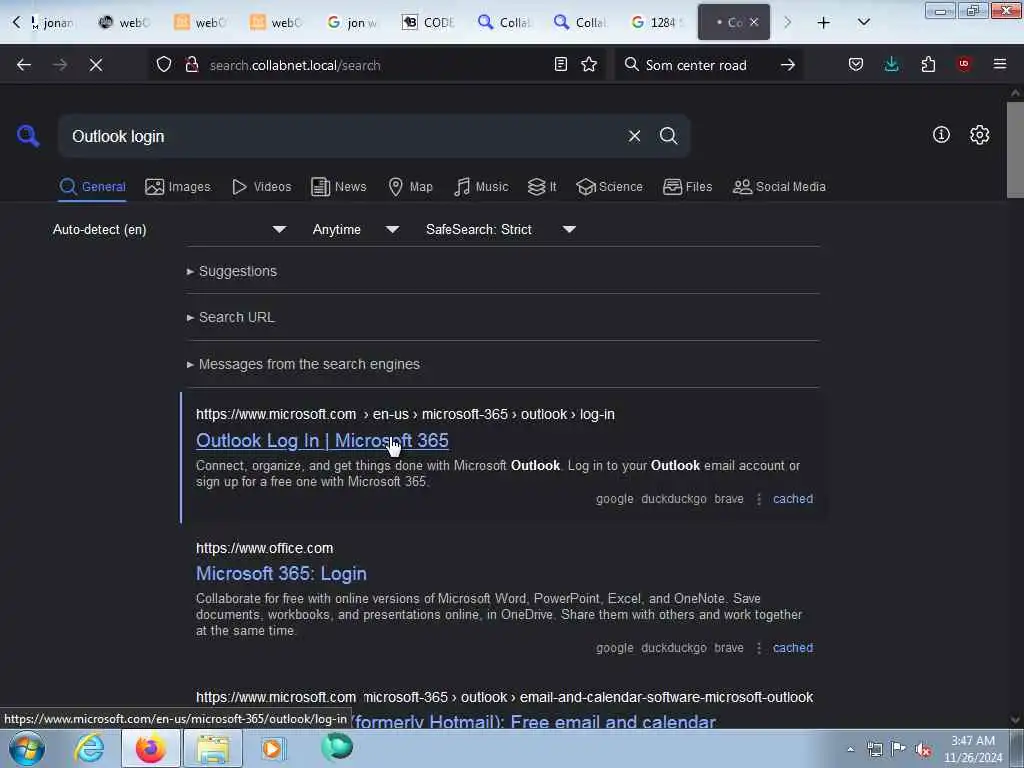Click the https://www.office.com URL
Image resolution: width=1024 pixels, height=768 pixels.
[264, 549]
